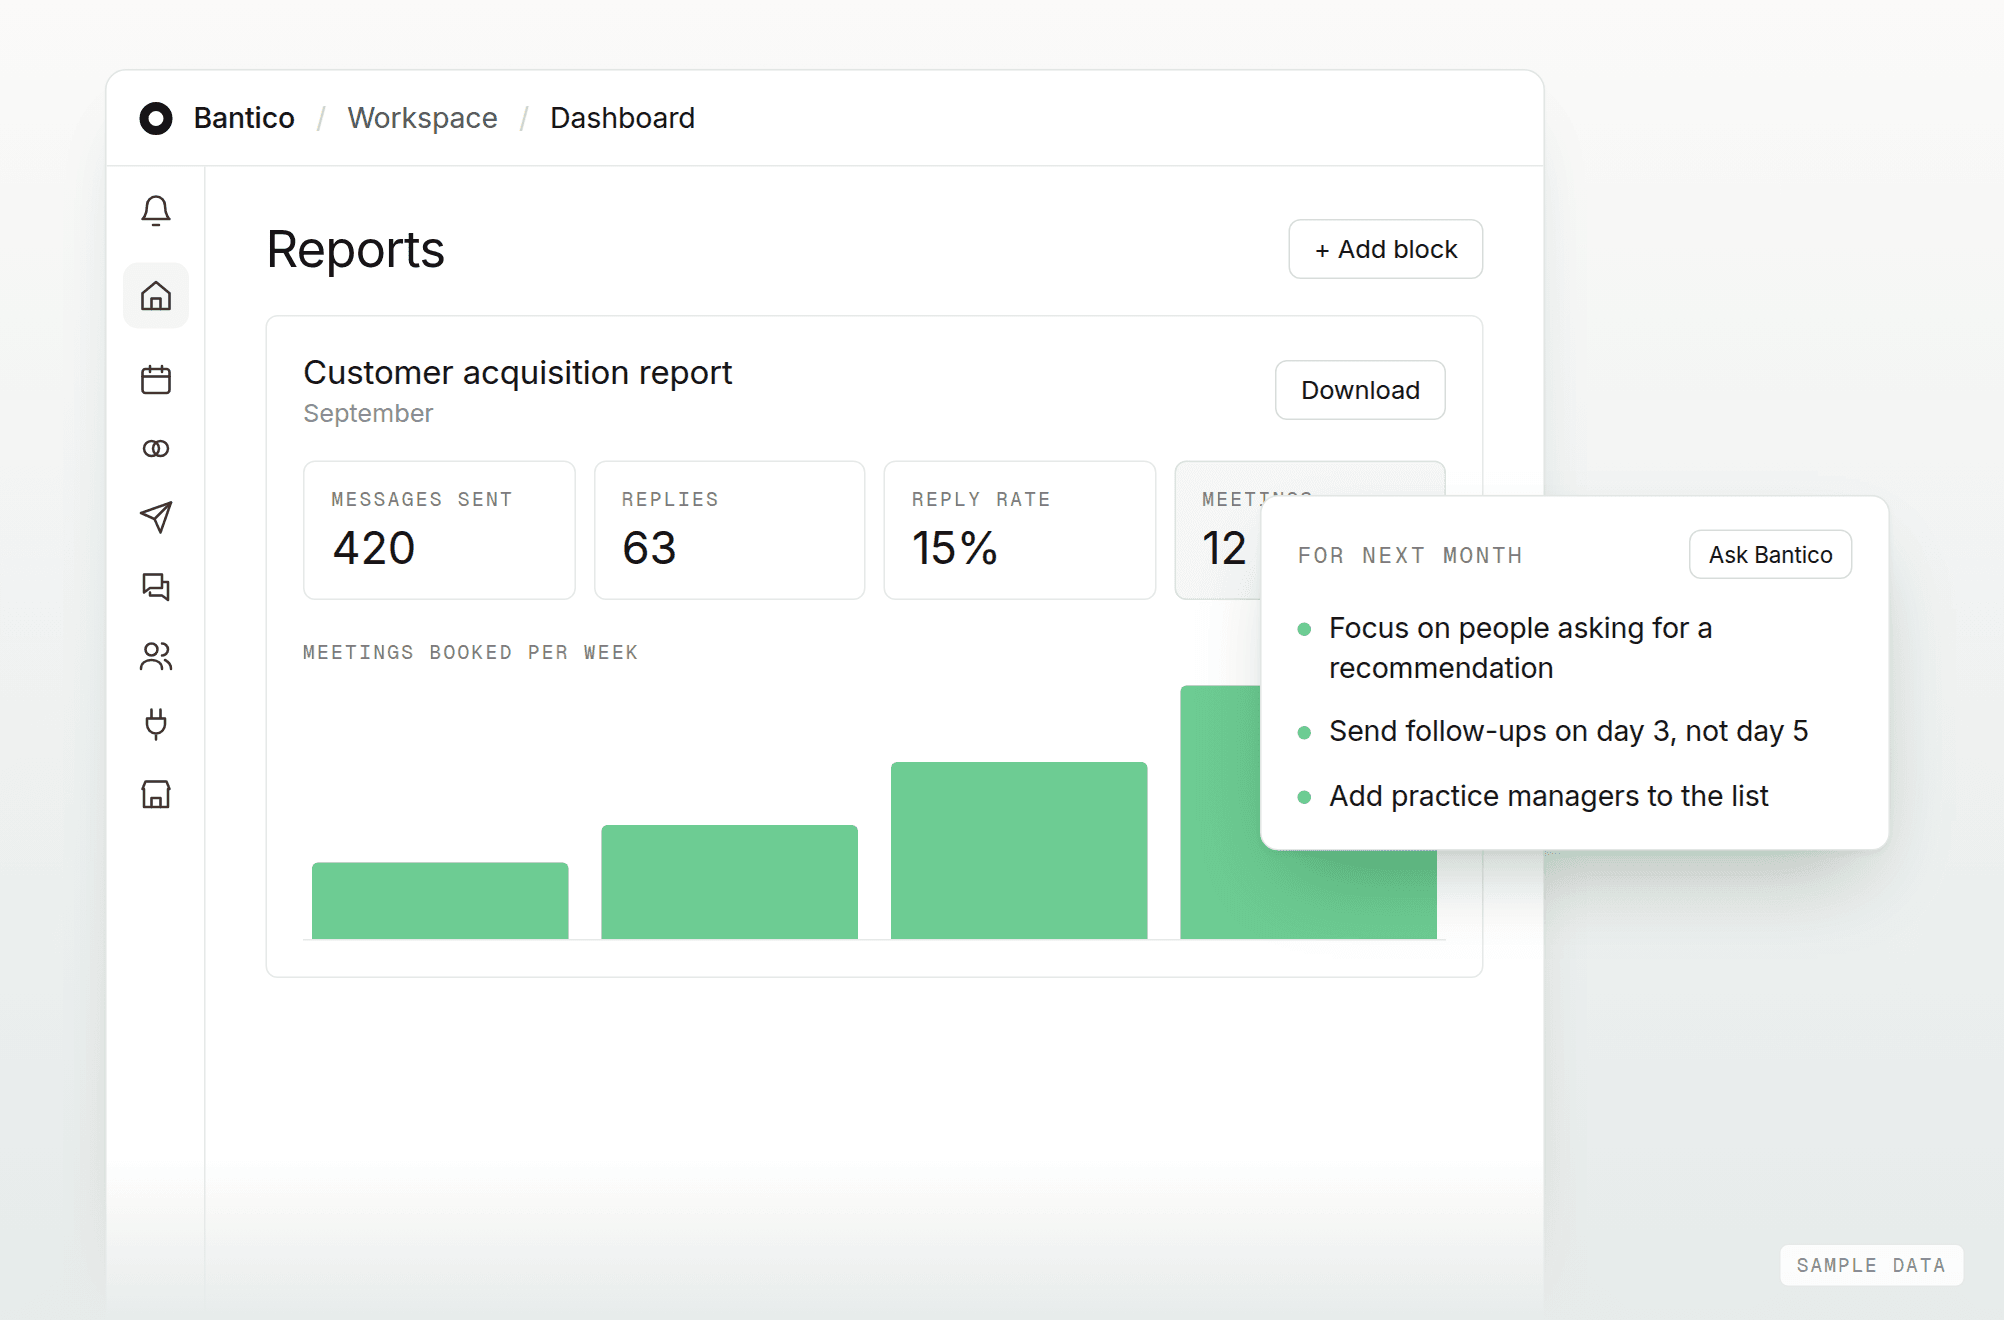Select the Messages Sent 420 card
Viewport: 2004px width, 1320px height.
pos(439,530)
